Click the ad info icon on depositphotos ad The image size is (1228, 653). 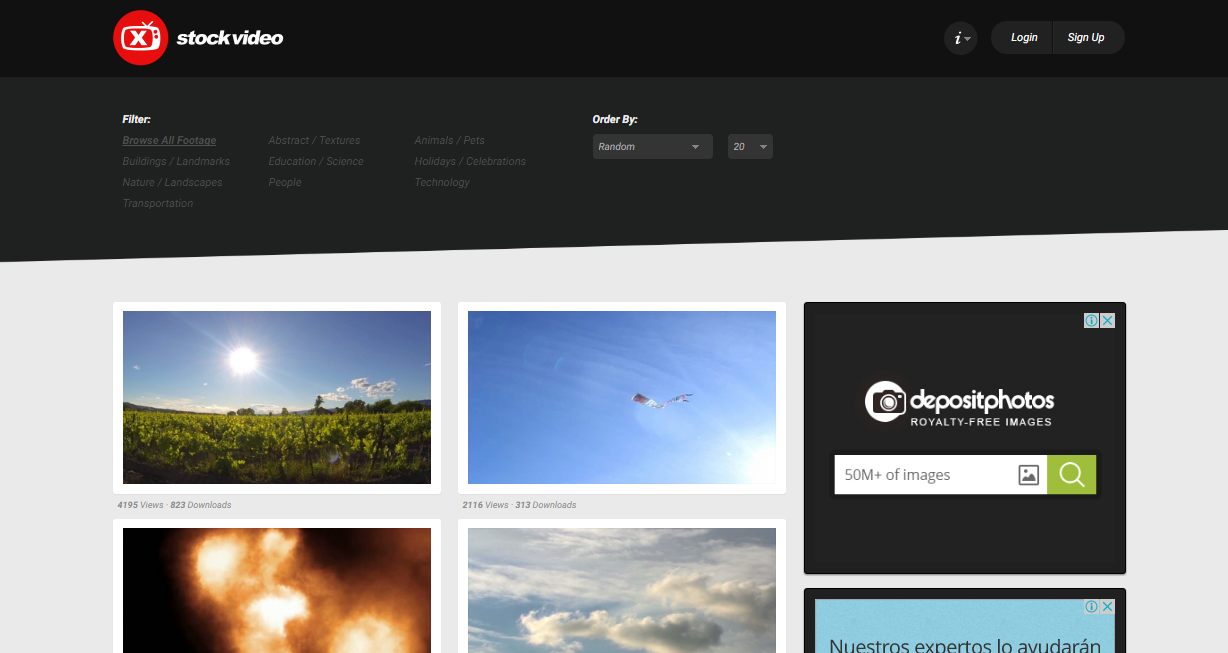coord(1092,321)
